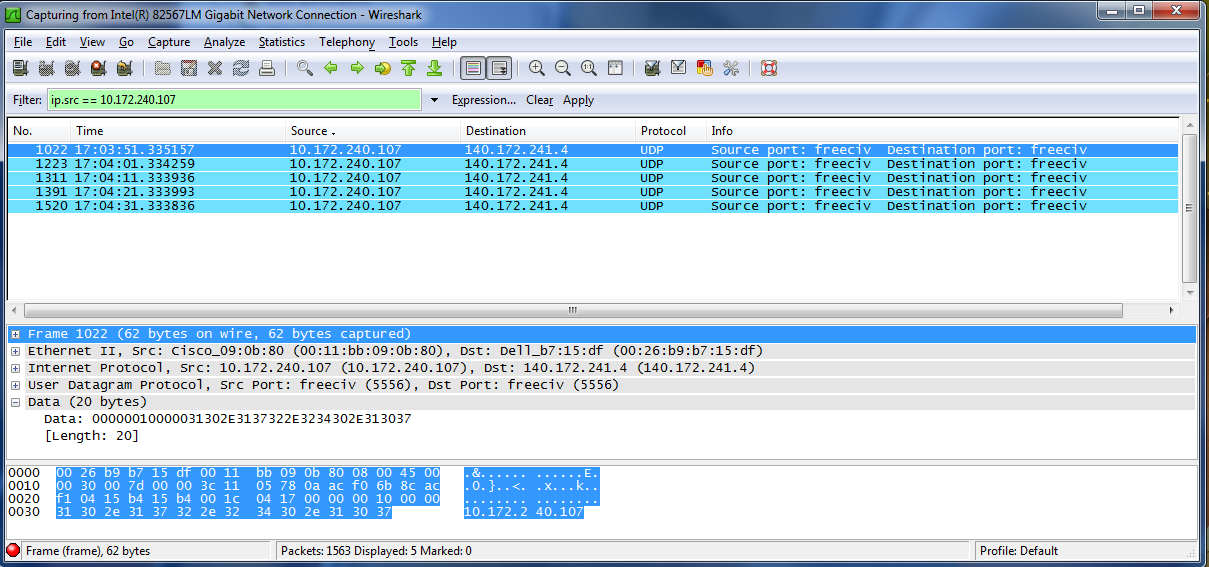Screen dimensions: 1209x567
Task: Sort packets by Source column
Action: pos(374,131)
